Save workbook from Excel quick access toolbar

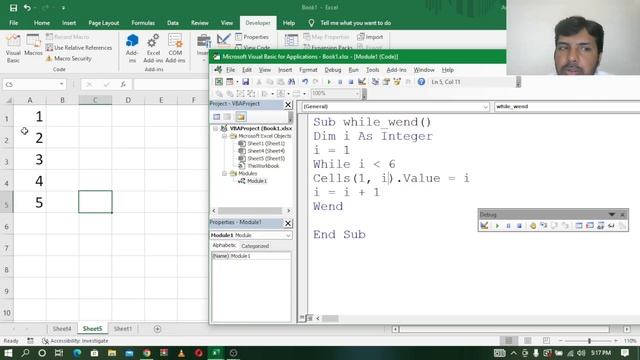[13, 8]
